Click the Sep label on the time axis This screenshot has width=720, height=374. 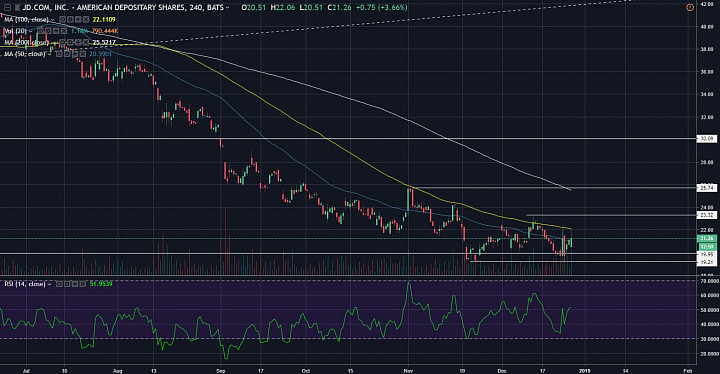point(221,370)
